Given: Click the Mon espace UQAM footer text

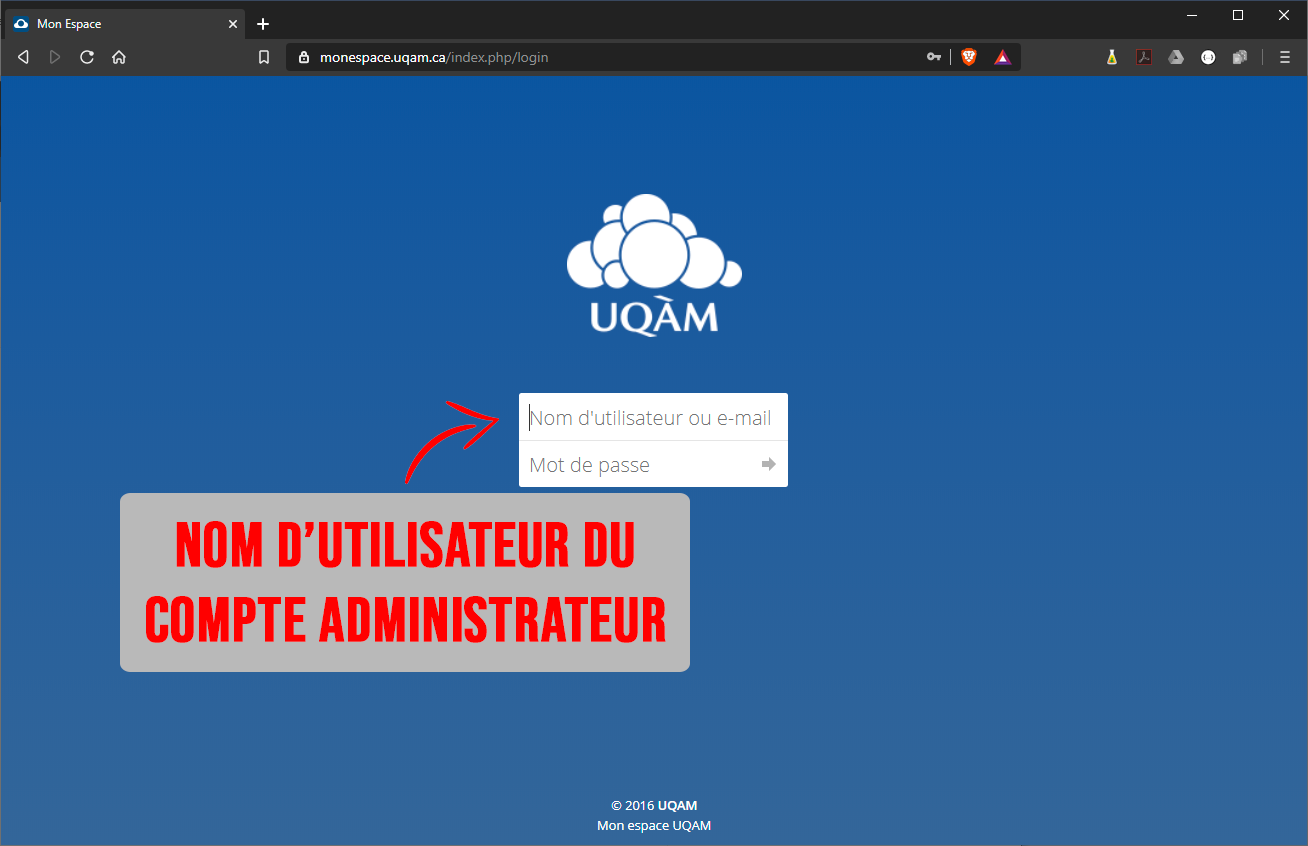Looking at the screenshot, I should click(654, 826).
